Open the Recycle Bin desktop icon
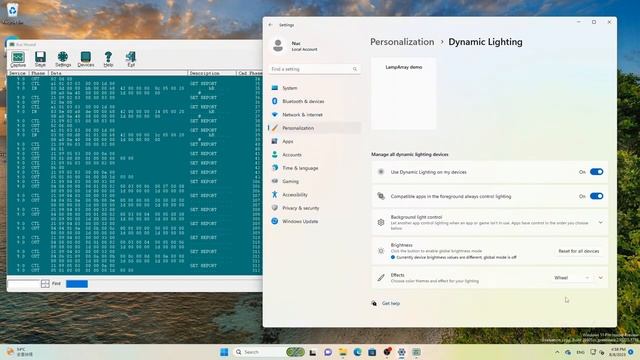The width and height of the screenshot is (640, 360). [x=13, y=13]
